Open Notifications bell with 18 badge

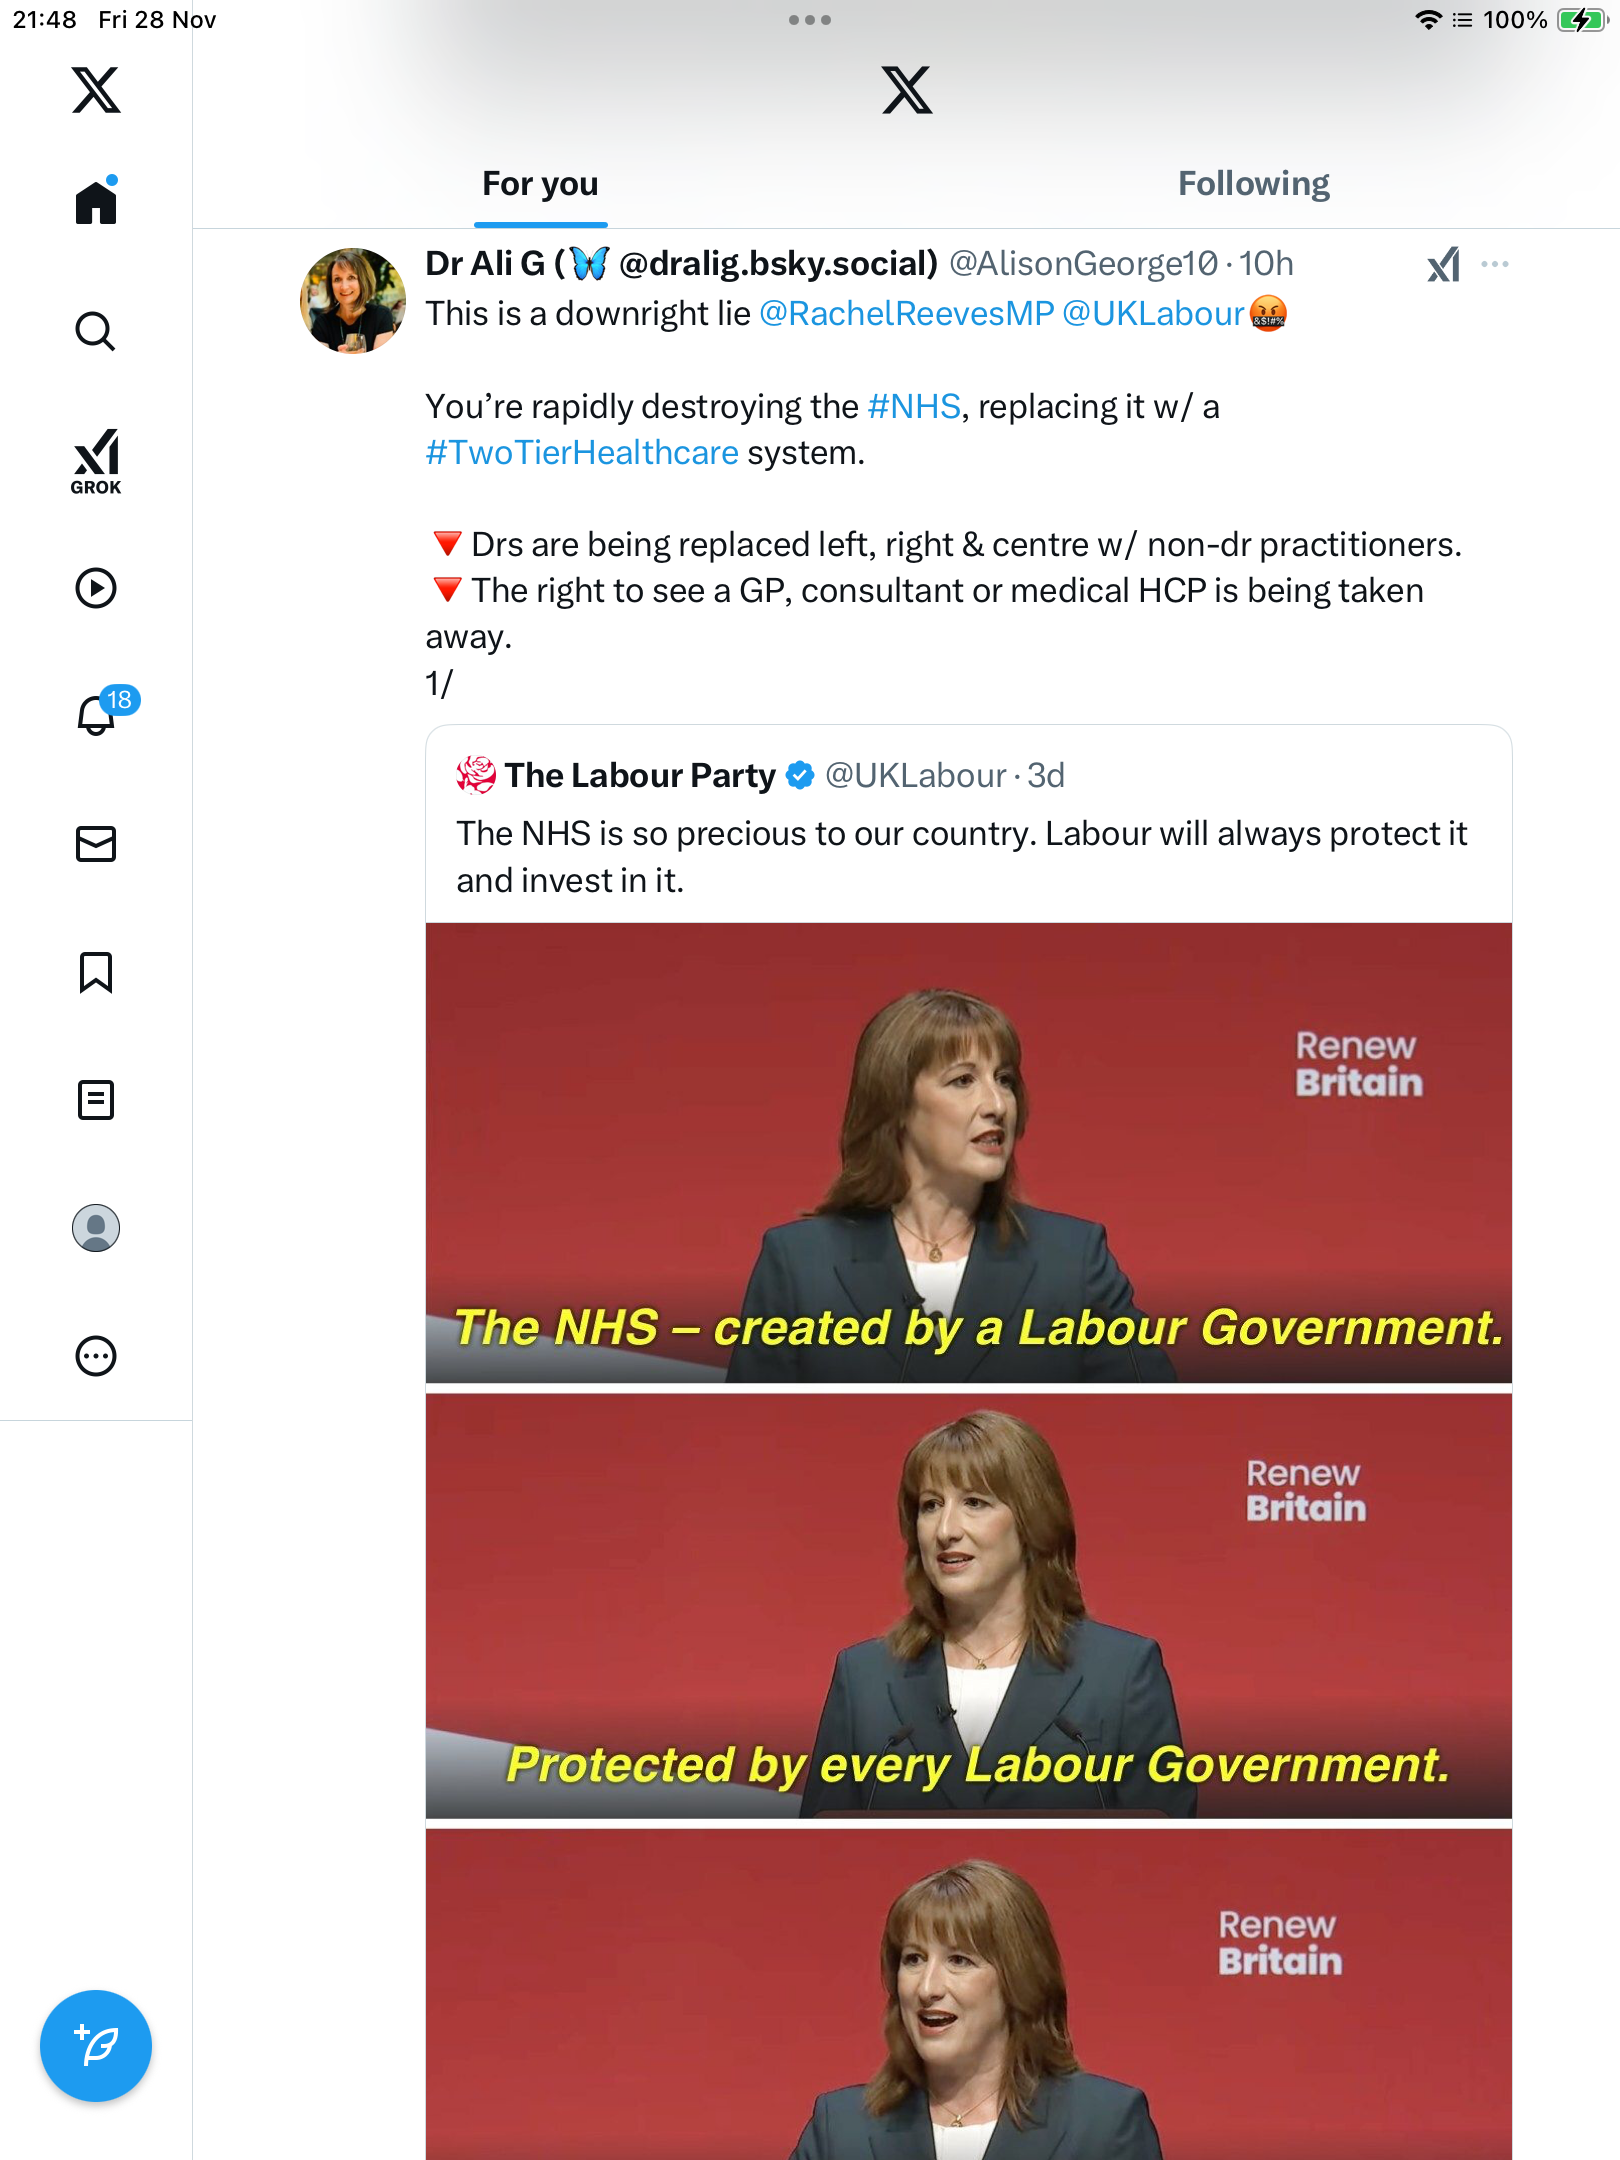tap(98, 715)
